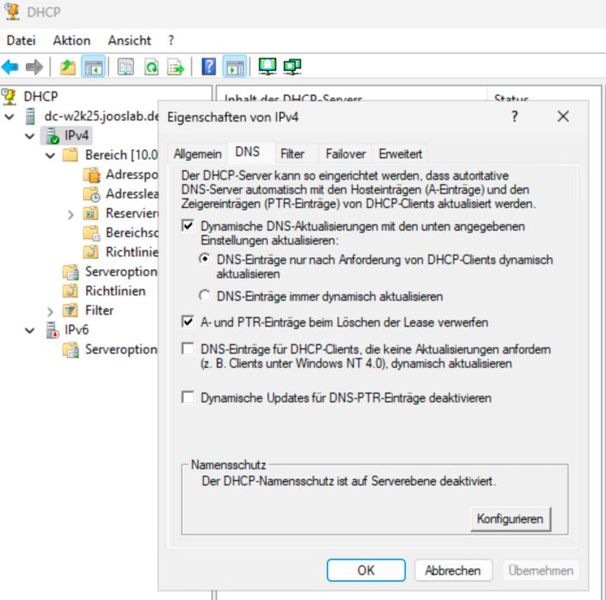Image resolution: width=606 pixels, height=600 pixels.
Task: Close the Eigenschaften von IPv4 dialog
Action: click(563, 116)
